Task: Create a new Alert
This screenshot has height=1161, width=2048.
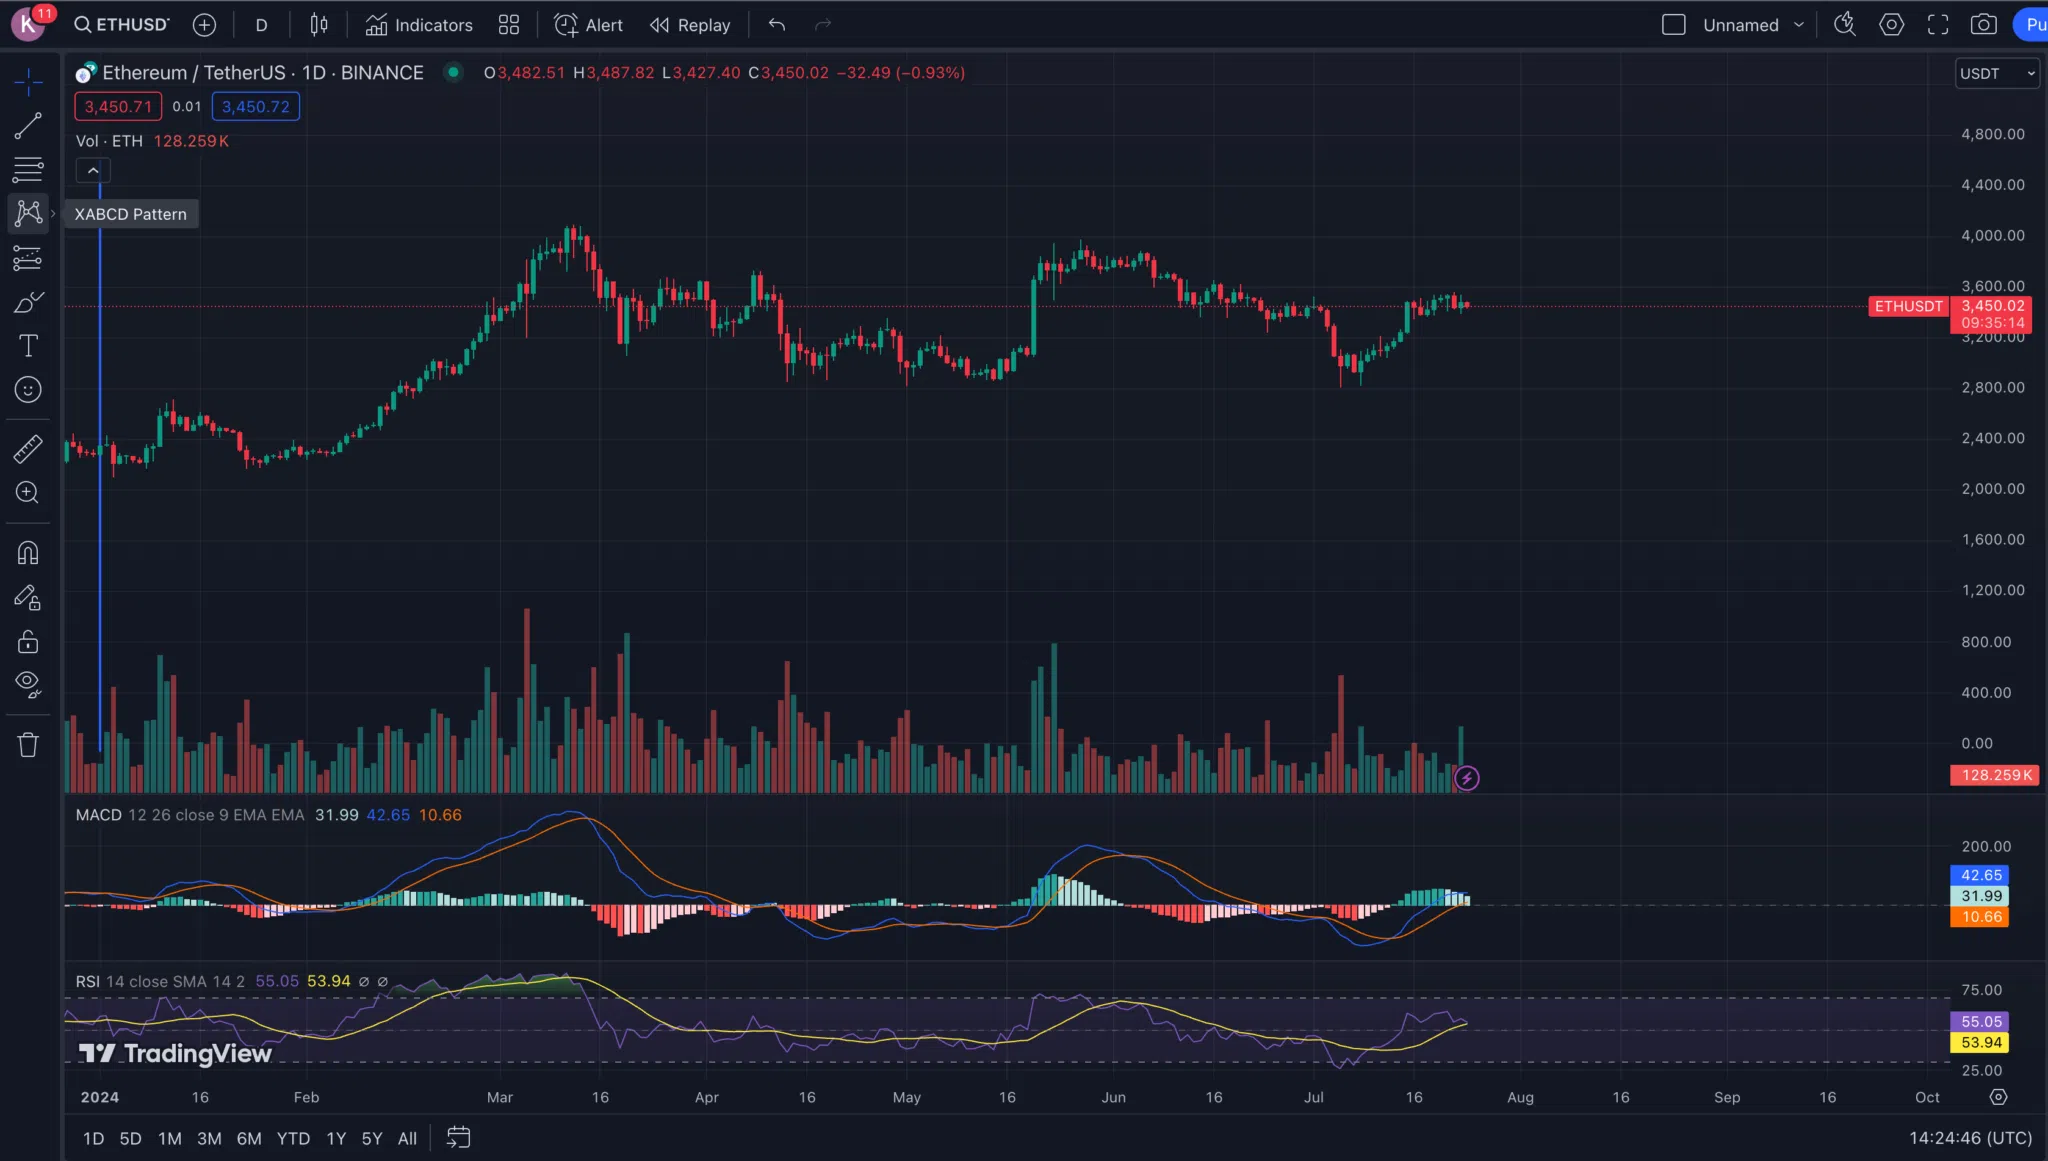Action: coord(589,25)
